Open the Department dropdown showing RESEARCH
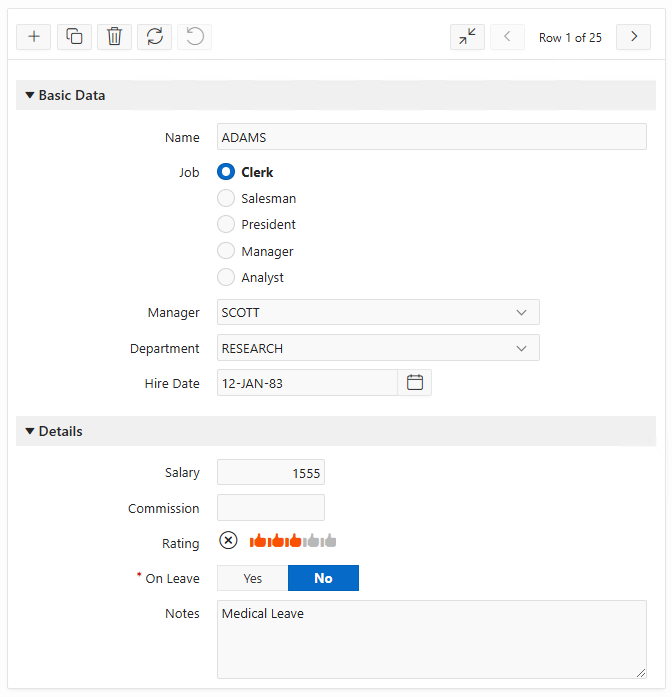Screen dimensions: 672x697 click(x=378, y=348)
